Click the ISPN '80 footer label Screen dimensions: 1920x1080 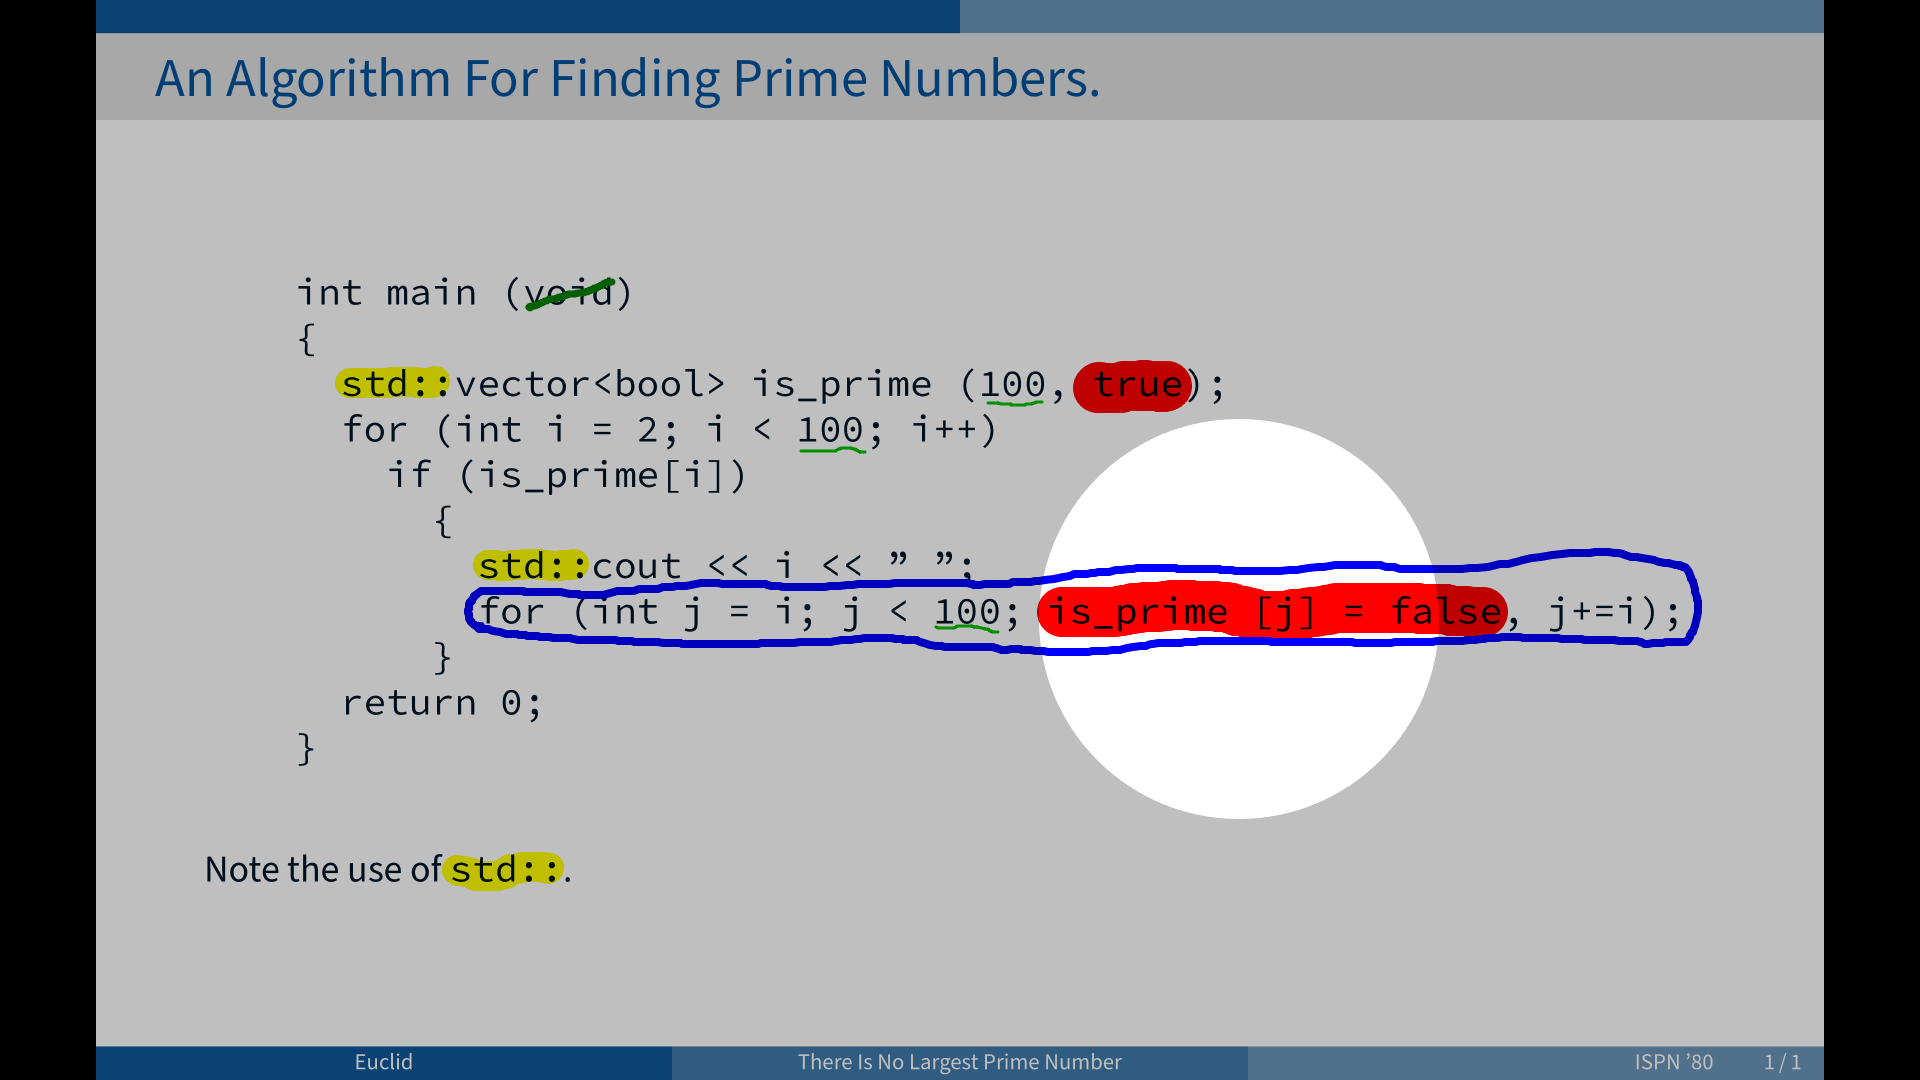tap(1673, 1062)
